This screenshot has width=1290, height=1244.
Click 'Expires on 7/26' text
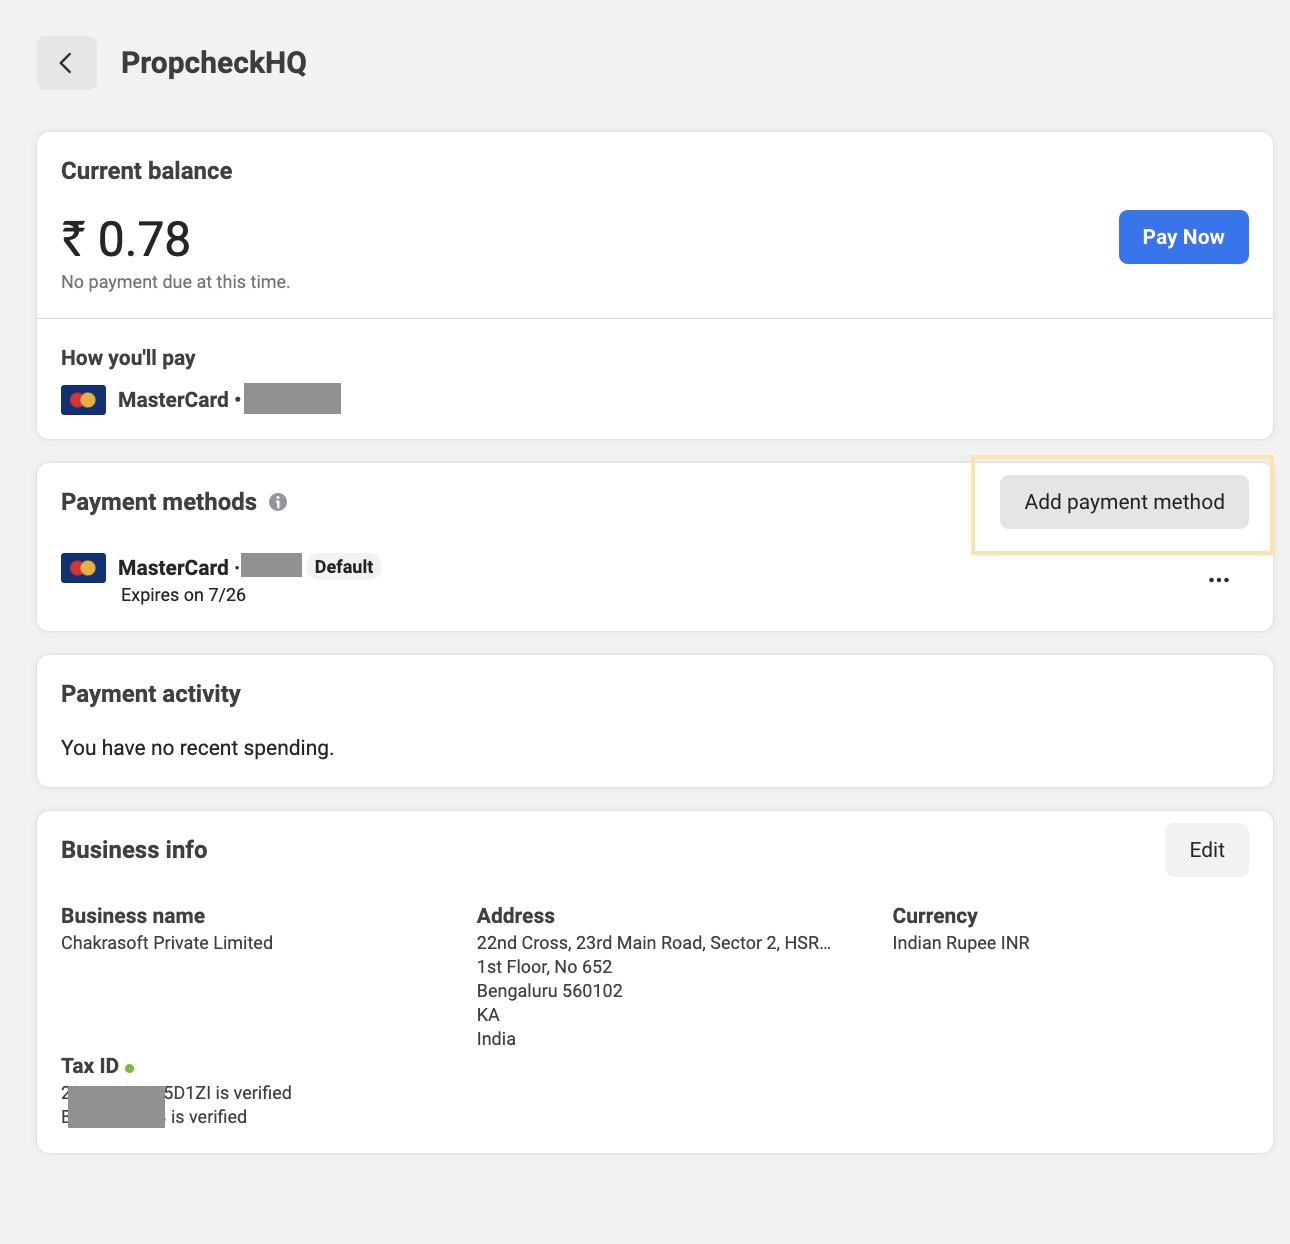coord(183,595)
